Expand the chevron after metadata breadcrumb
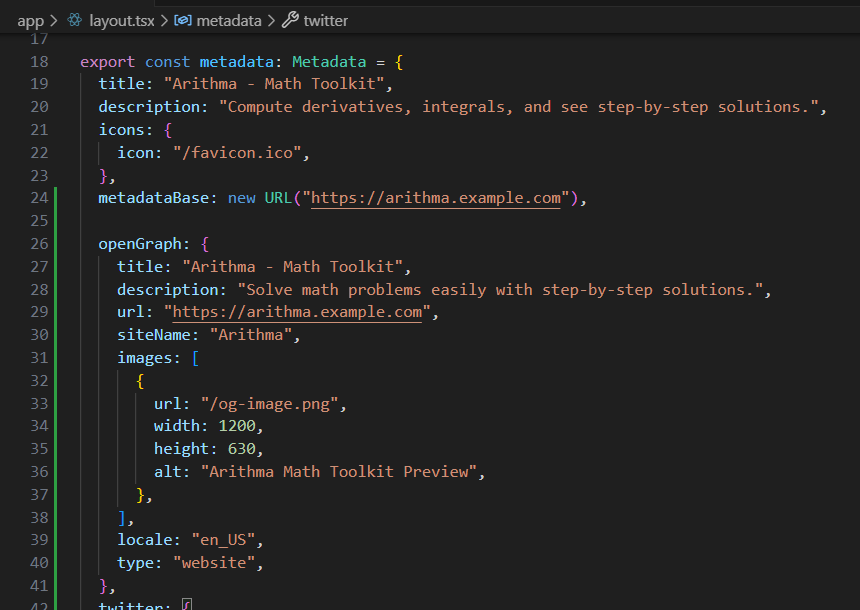The height and width of the screenshot is (610, 860). tap(271, 21)
